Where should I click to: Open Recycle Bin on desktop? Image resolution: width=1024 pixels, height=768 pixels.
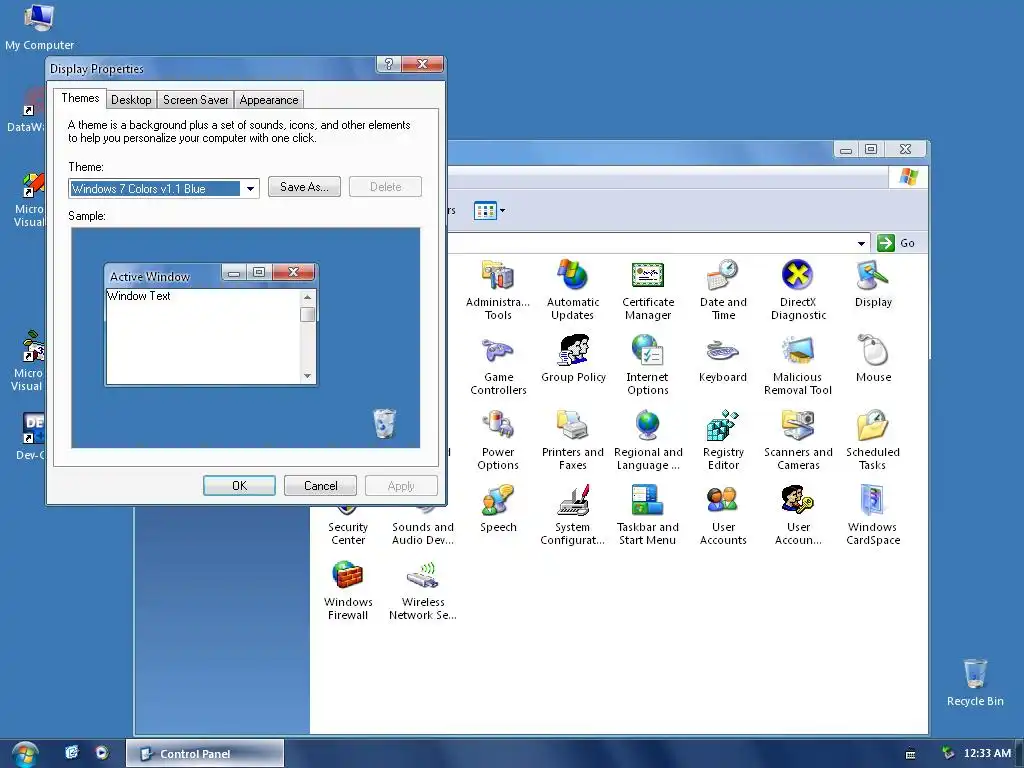coord(975,683)
